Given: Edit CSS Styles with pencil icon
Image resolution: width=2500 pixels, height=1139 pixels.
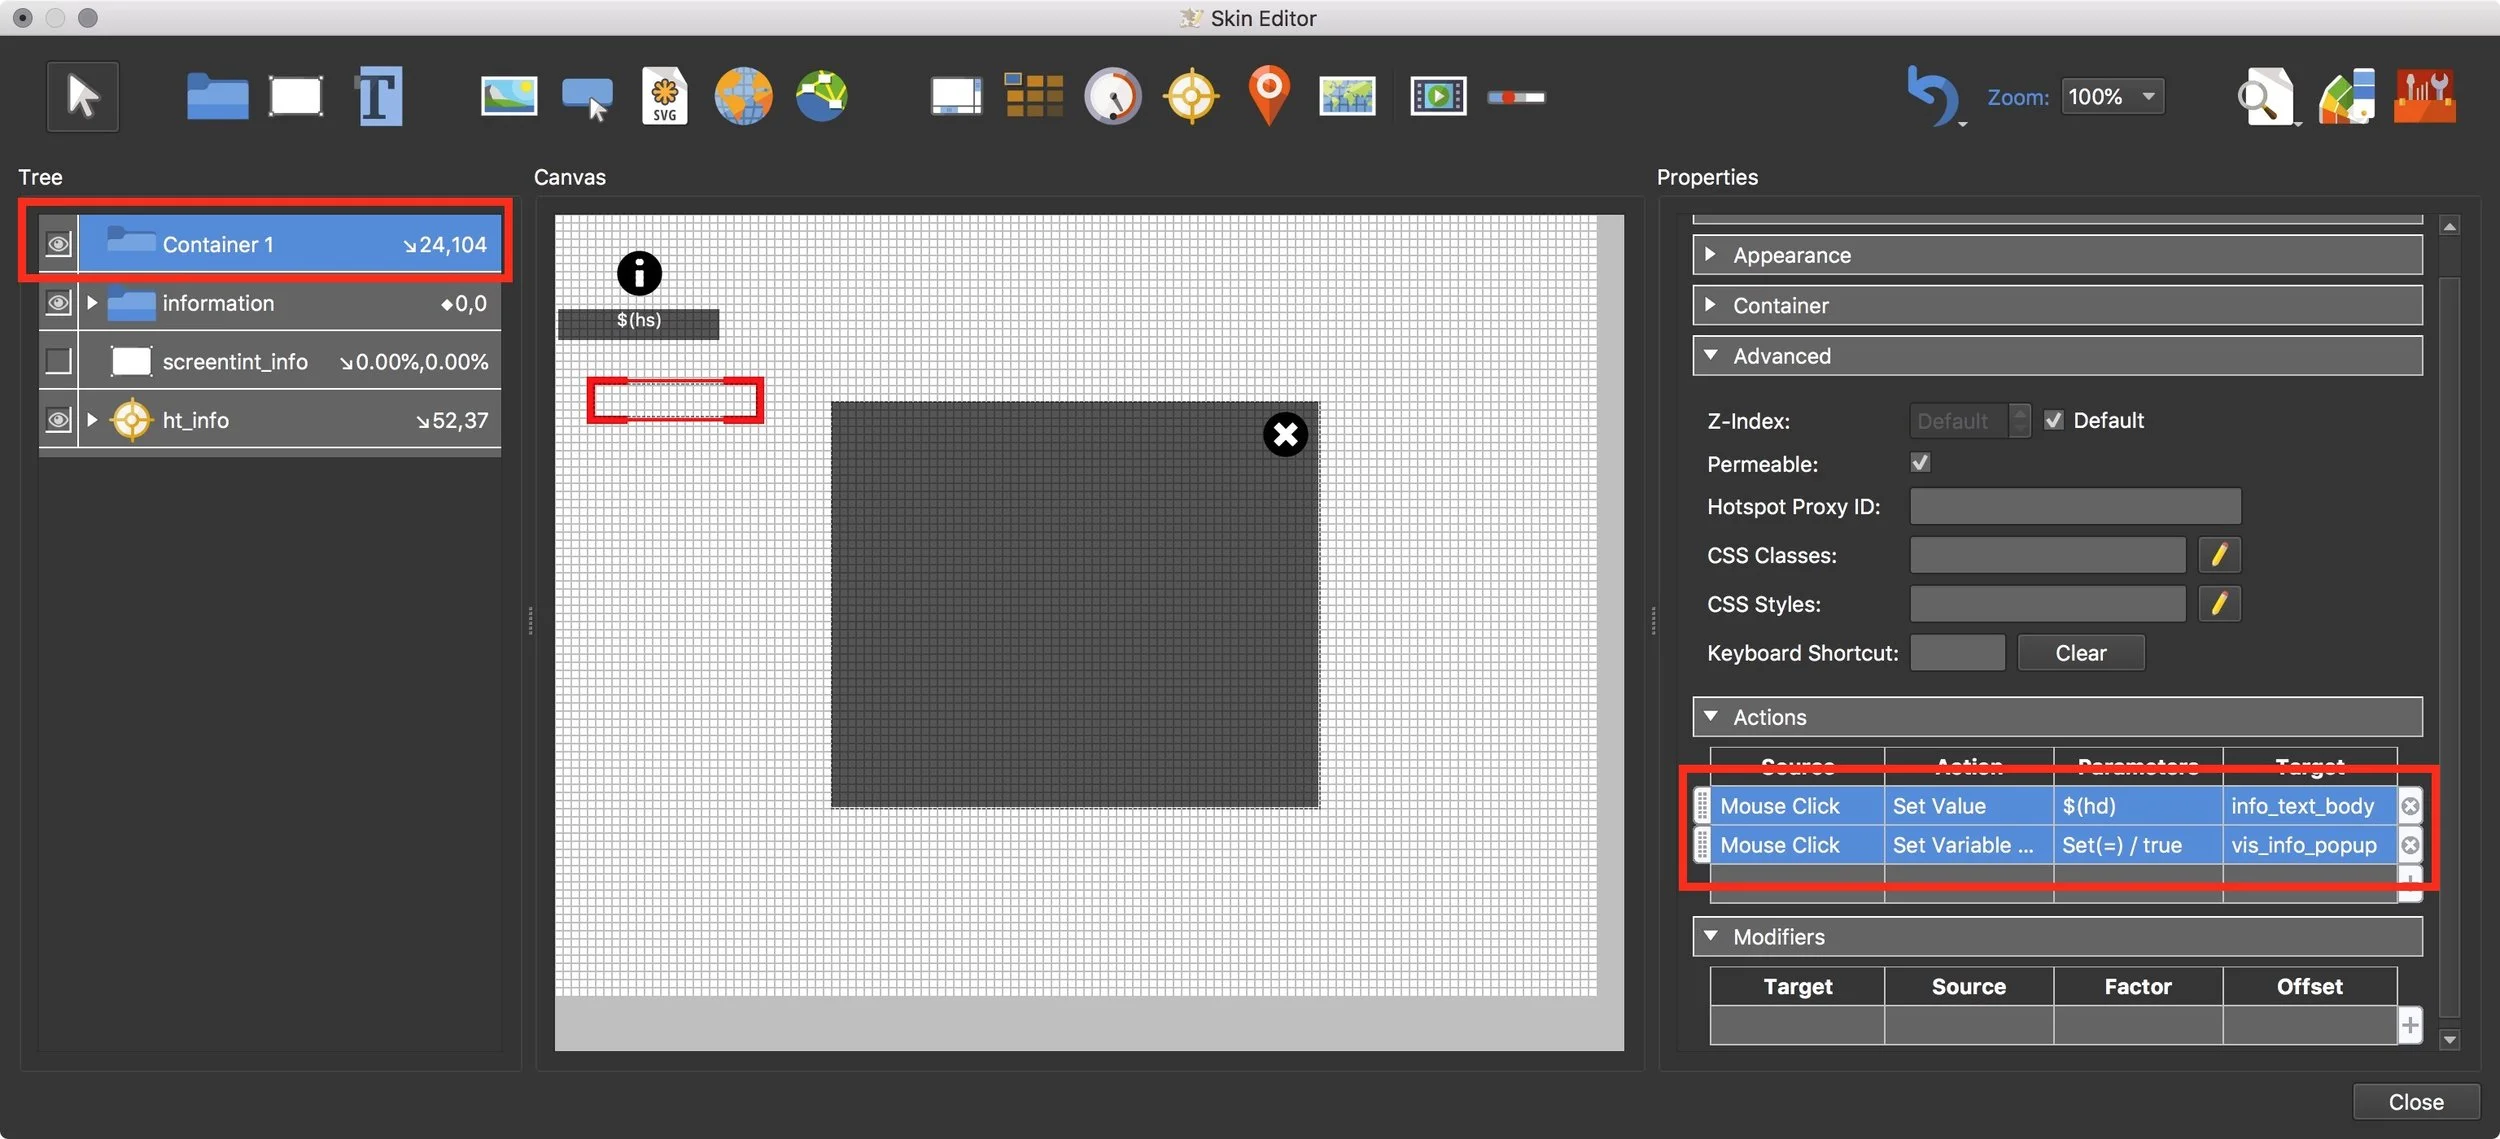Looking at the screenshot, I should [x=2219, y=604].
